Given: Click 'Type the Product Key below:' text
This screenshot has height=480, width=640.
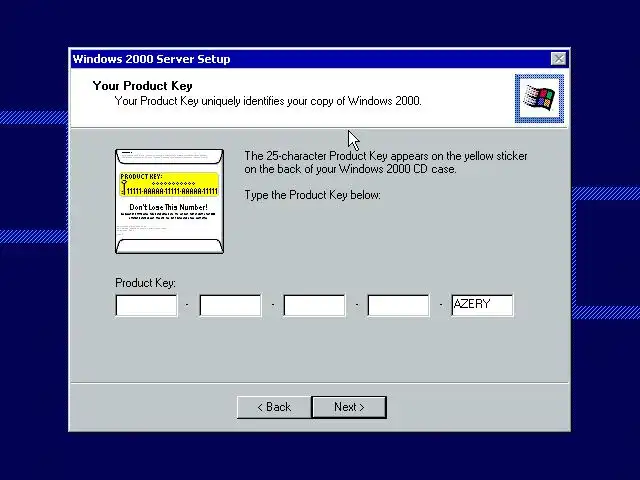Looking at the screenshot, I should click(x=312, y=195).
